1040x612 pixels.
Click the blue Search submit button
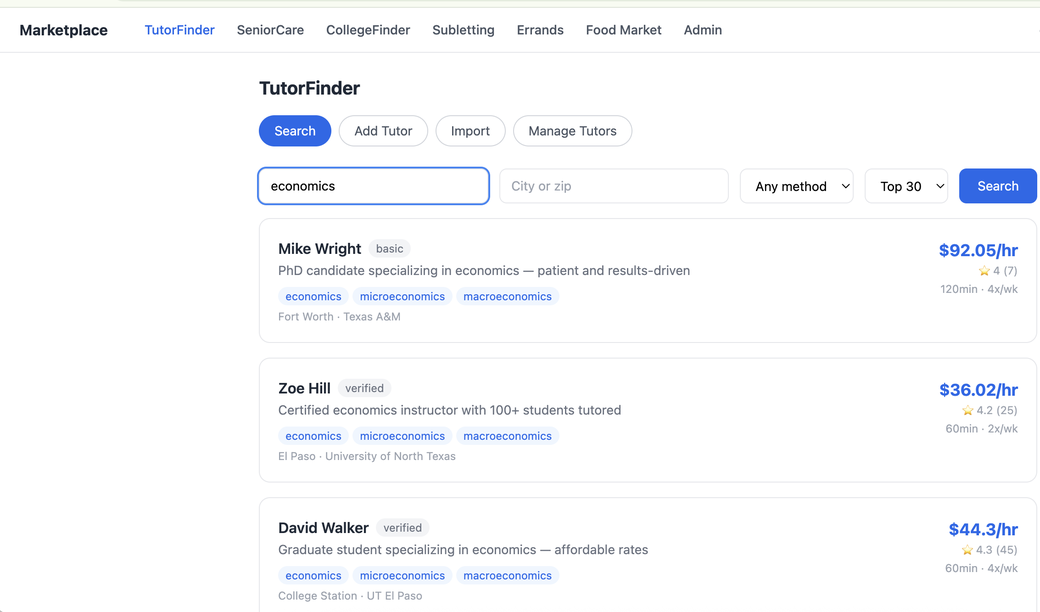click(x=998, y=186)
